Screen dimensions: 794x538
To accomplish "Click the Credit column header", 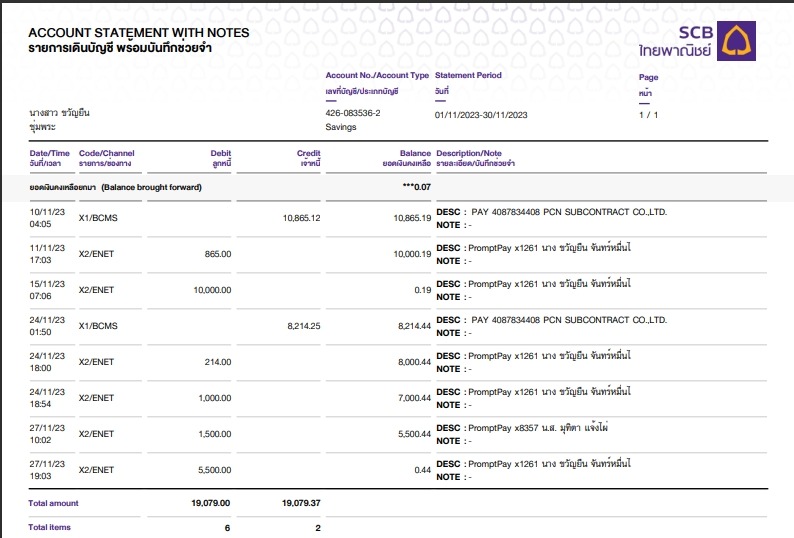I will [x=309, y=153].
